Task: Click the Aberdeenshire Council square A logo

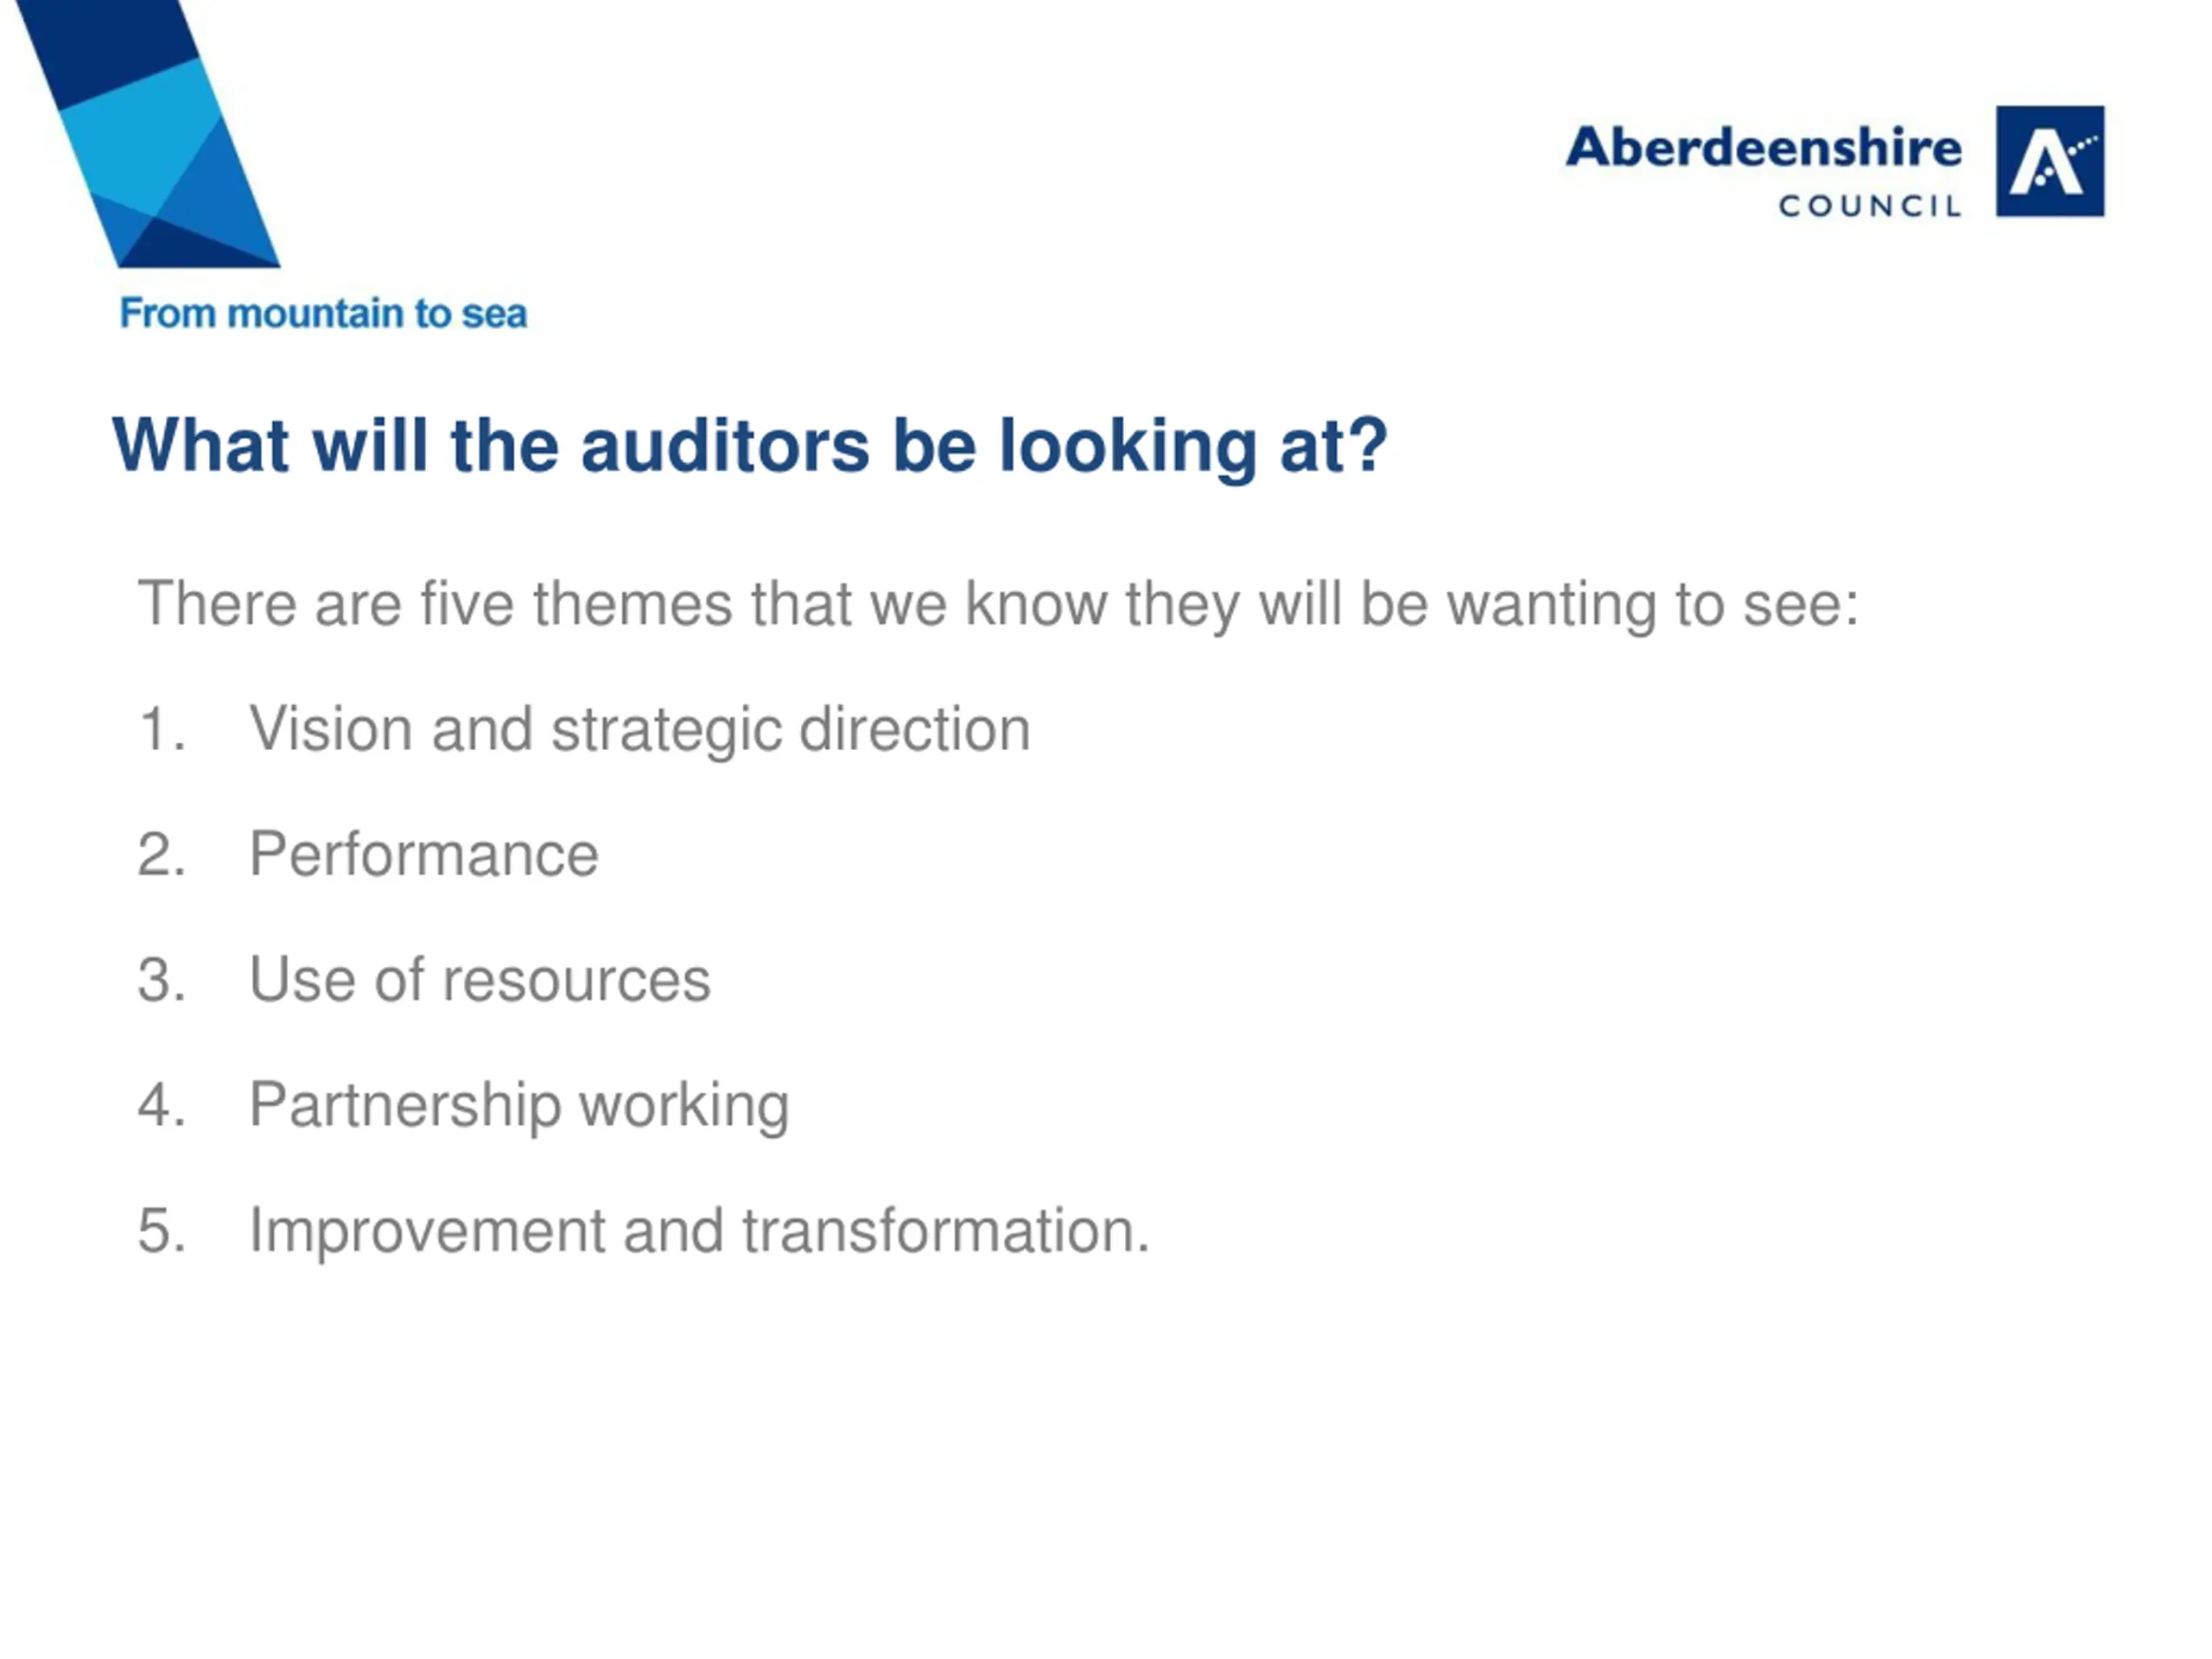Action: click(x=2050, y=161)
